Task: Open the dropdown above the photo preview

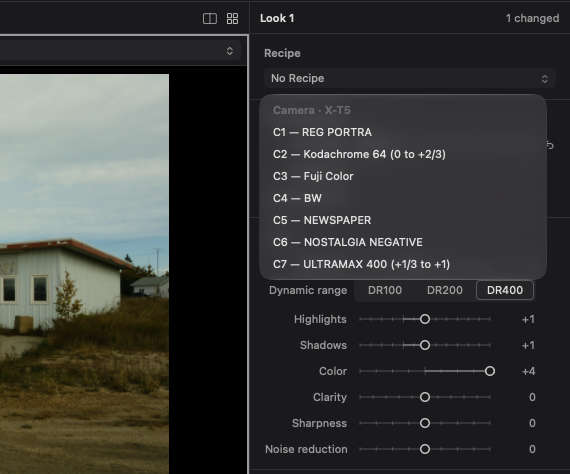Action: point(120,51)
